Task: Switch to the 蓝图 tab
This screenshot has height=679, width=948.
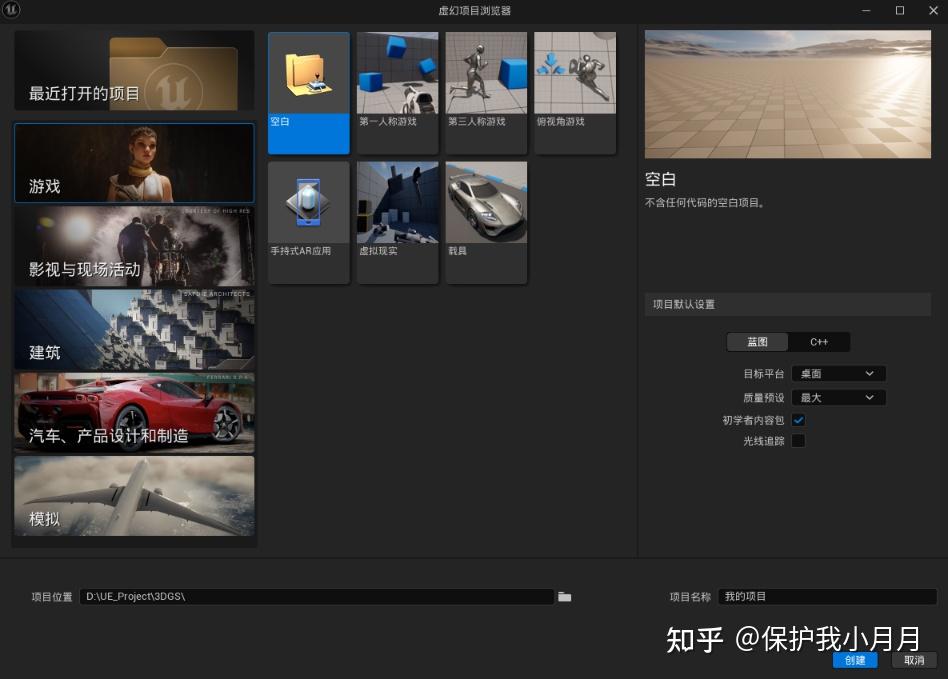Action: [756, 342]
